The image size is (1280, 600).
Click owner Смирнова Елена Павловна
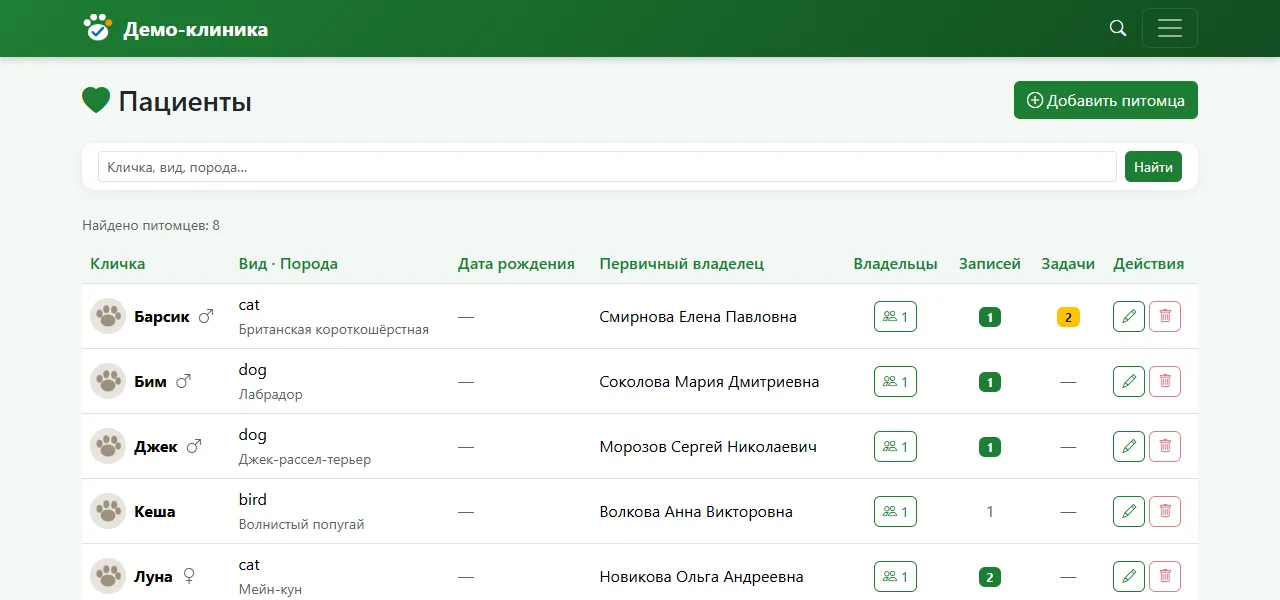point(698,317)
